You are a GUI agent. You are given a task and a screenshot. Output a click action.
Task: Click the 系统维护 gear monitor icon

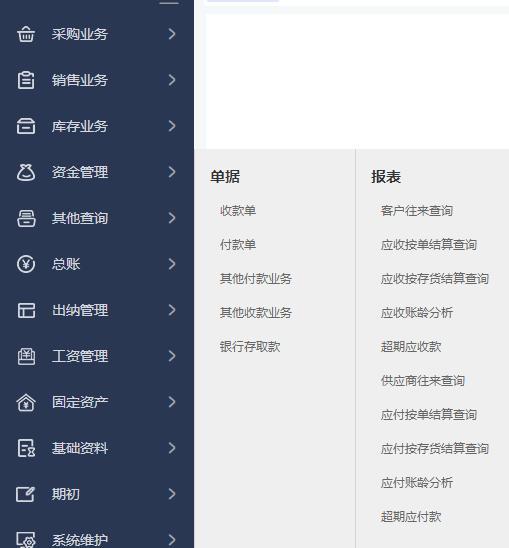coord(26,540)
